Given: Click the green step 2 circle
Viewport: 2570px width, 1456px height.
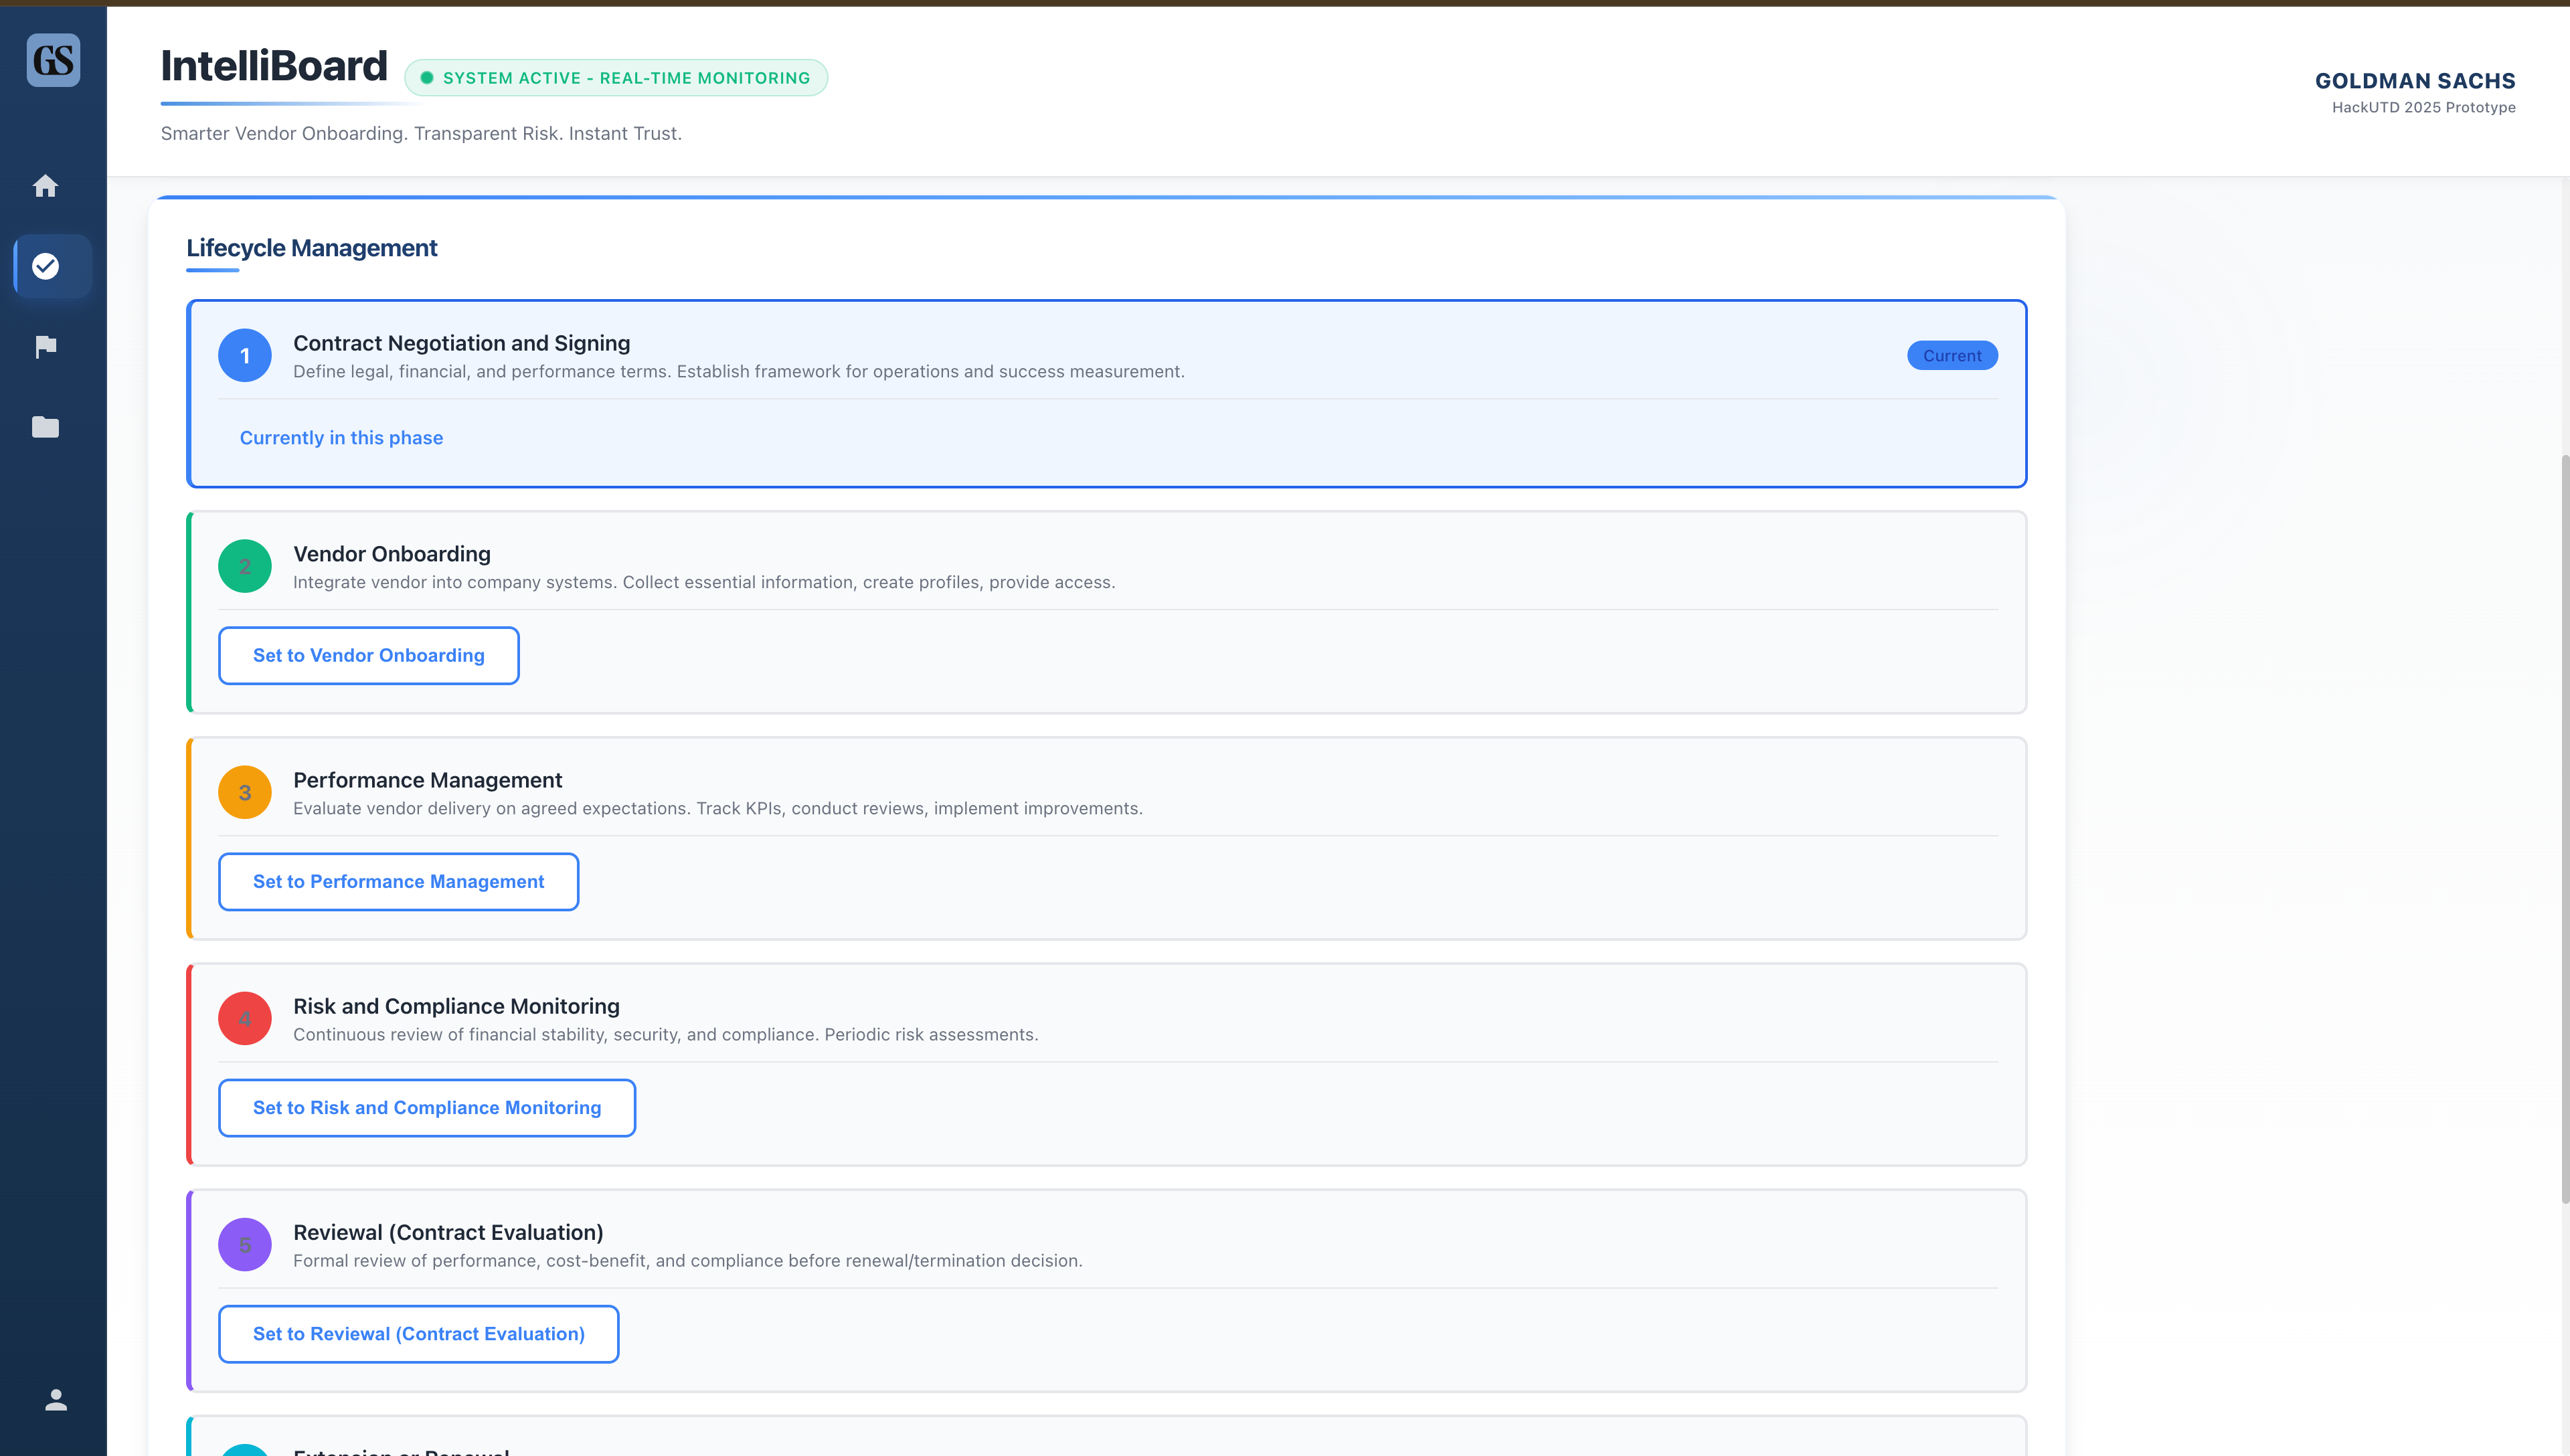Looking at the screenshot, I should click(245, 567).
